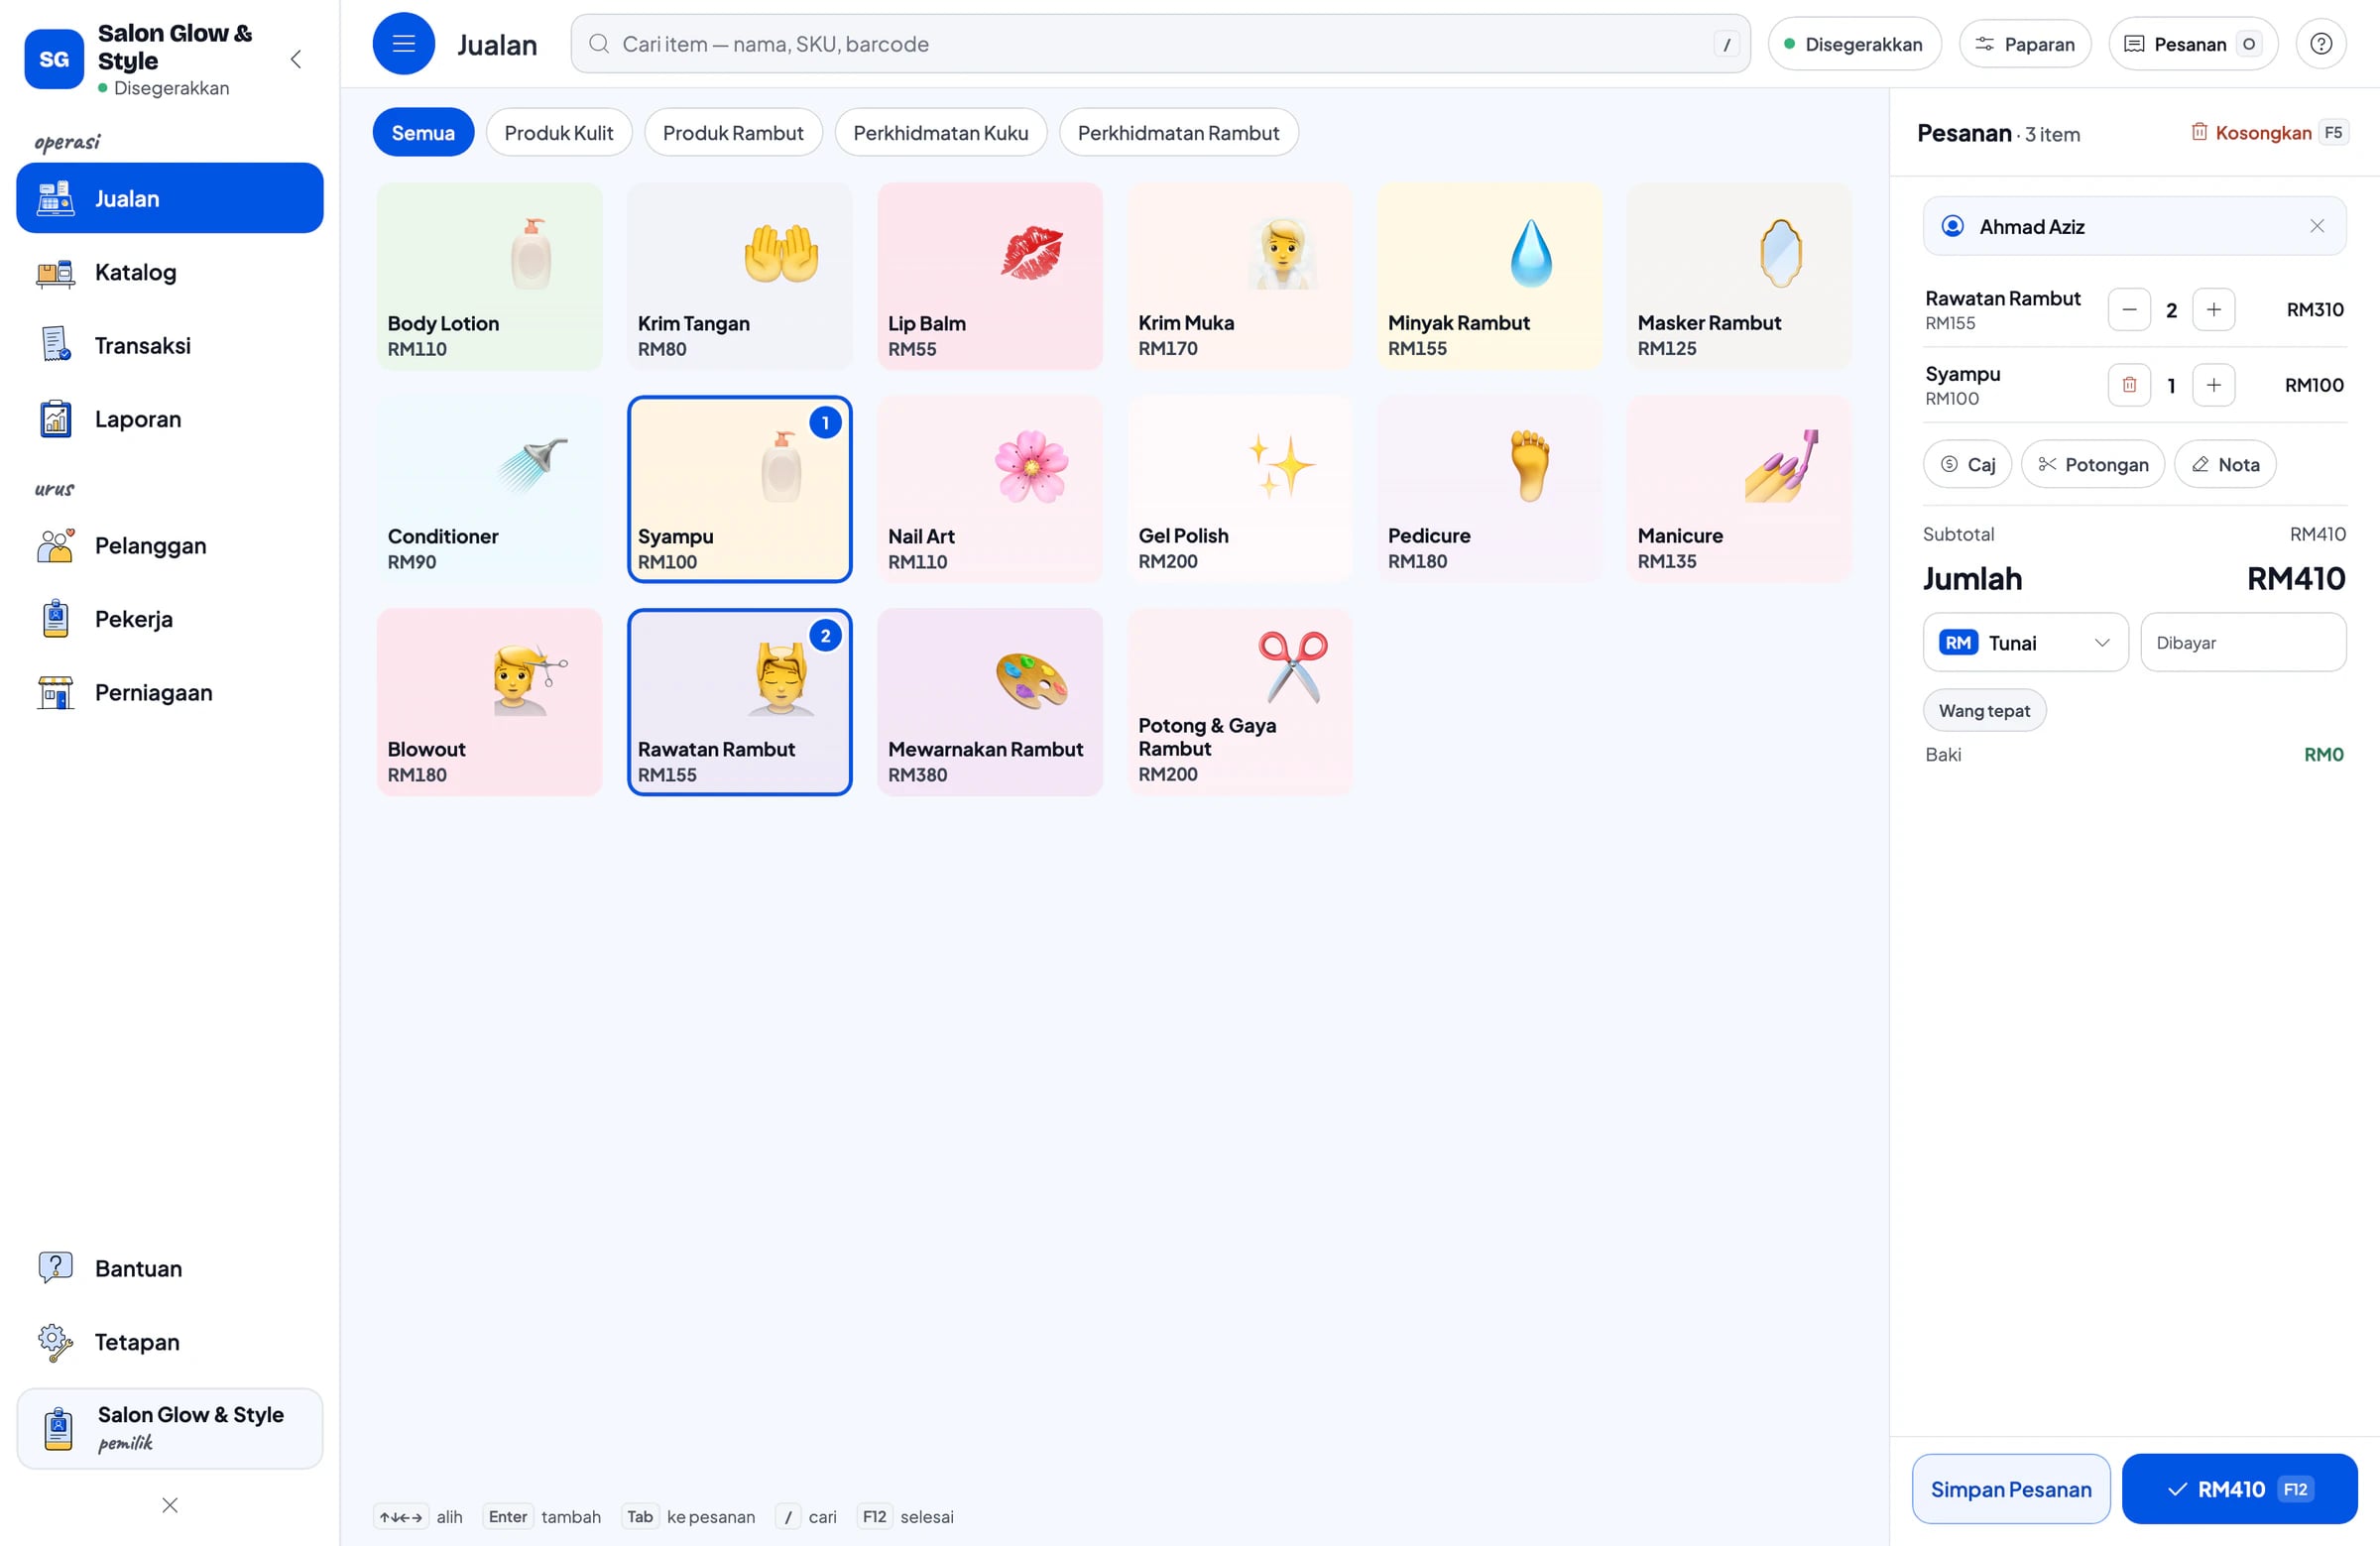Collapse sidebar with the chevron arrow
The width and height of the screenshot is (2380, 1546).
pyautogui.click(x=296, y=59)
